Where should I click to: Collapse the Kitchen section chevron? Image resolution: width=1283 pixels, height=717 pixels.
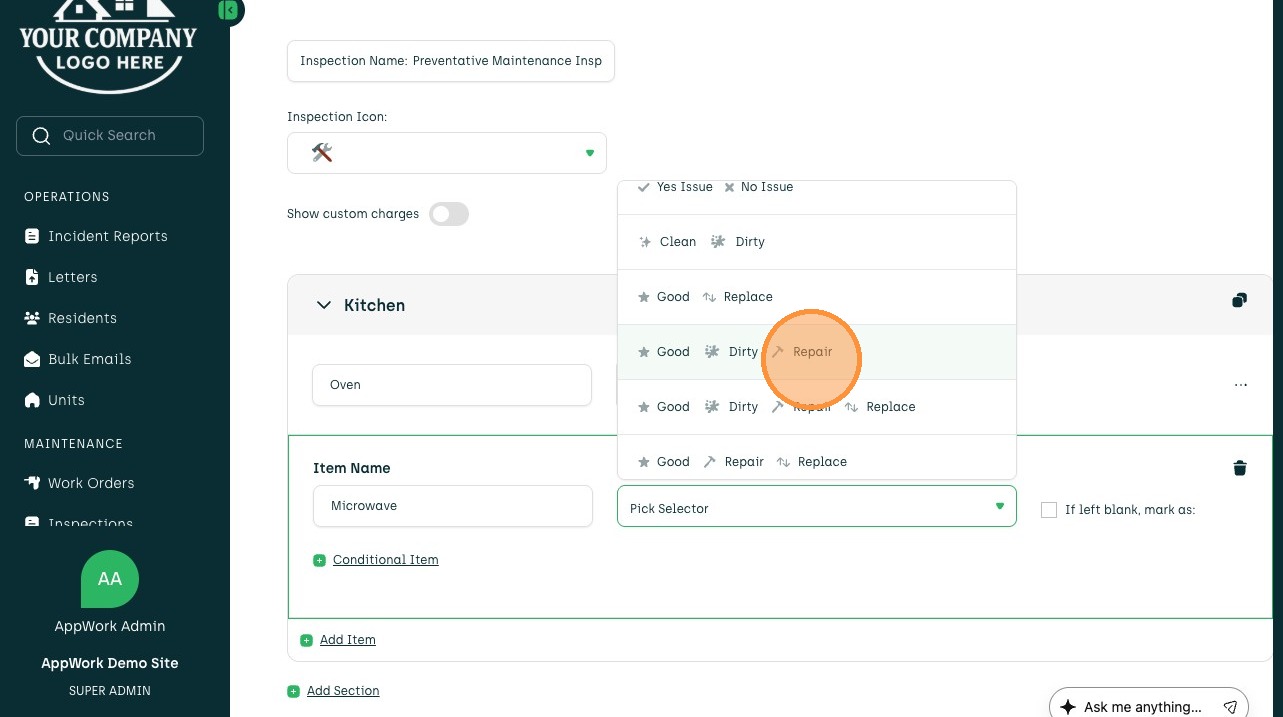pyautogui.click(x=323, y=305)
